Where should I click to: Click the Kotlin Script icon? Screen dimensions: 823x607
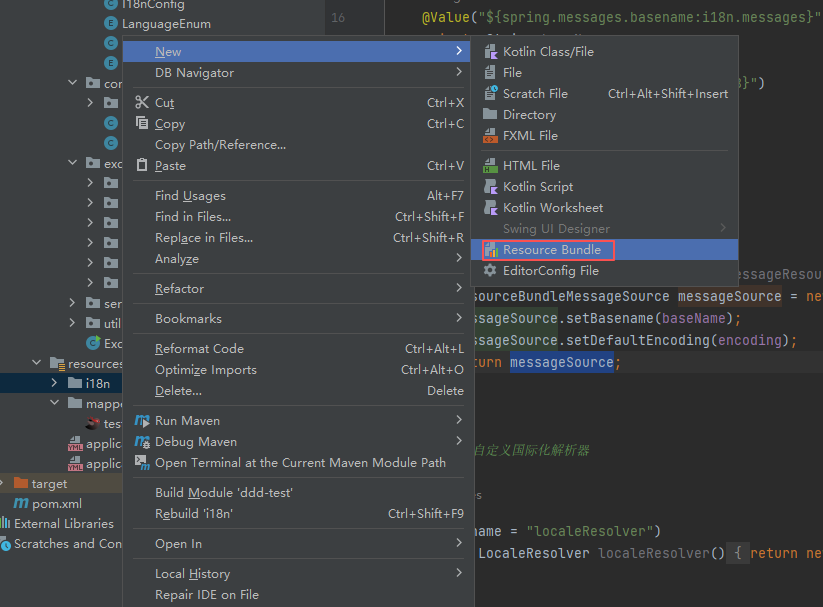490,186
